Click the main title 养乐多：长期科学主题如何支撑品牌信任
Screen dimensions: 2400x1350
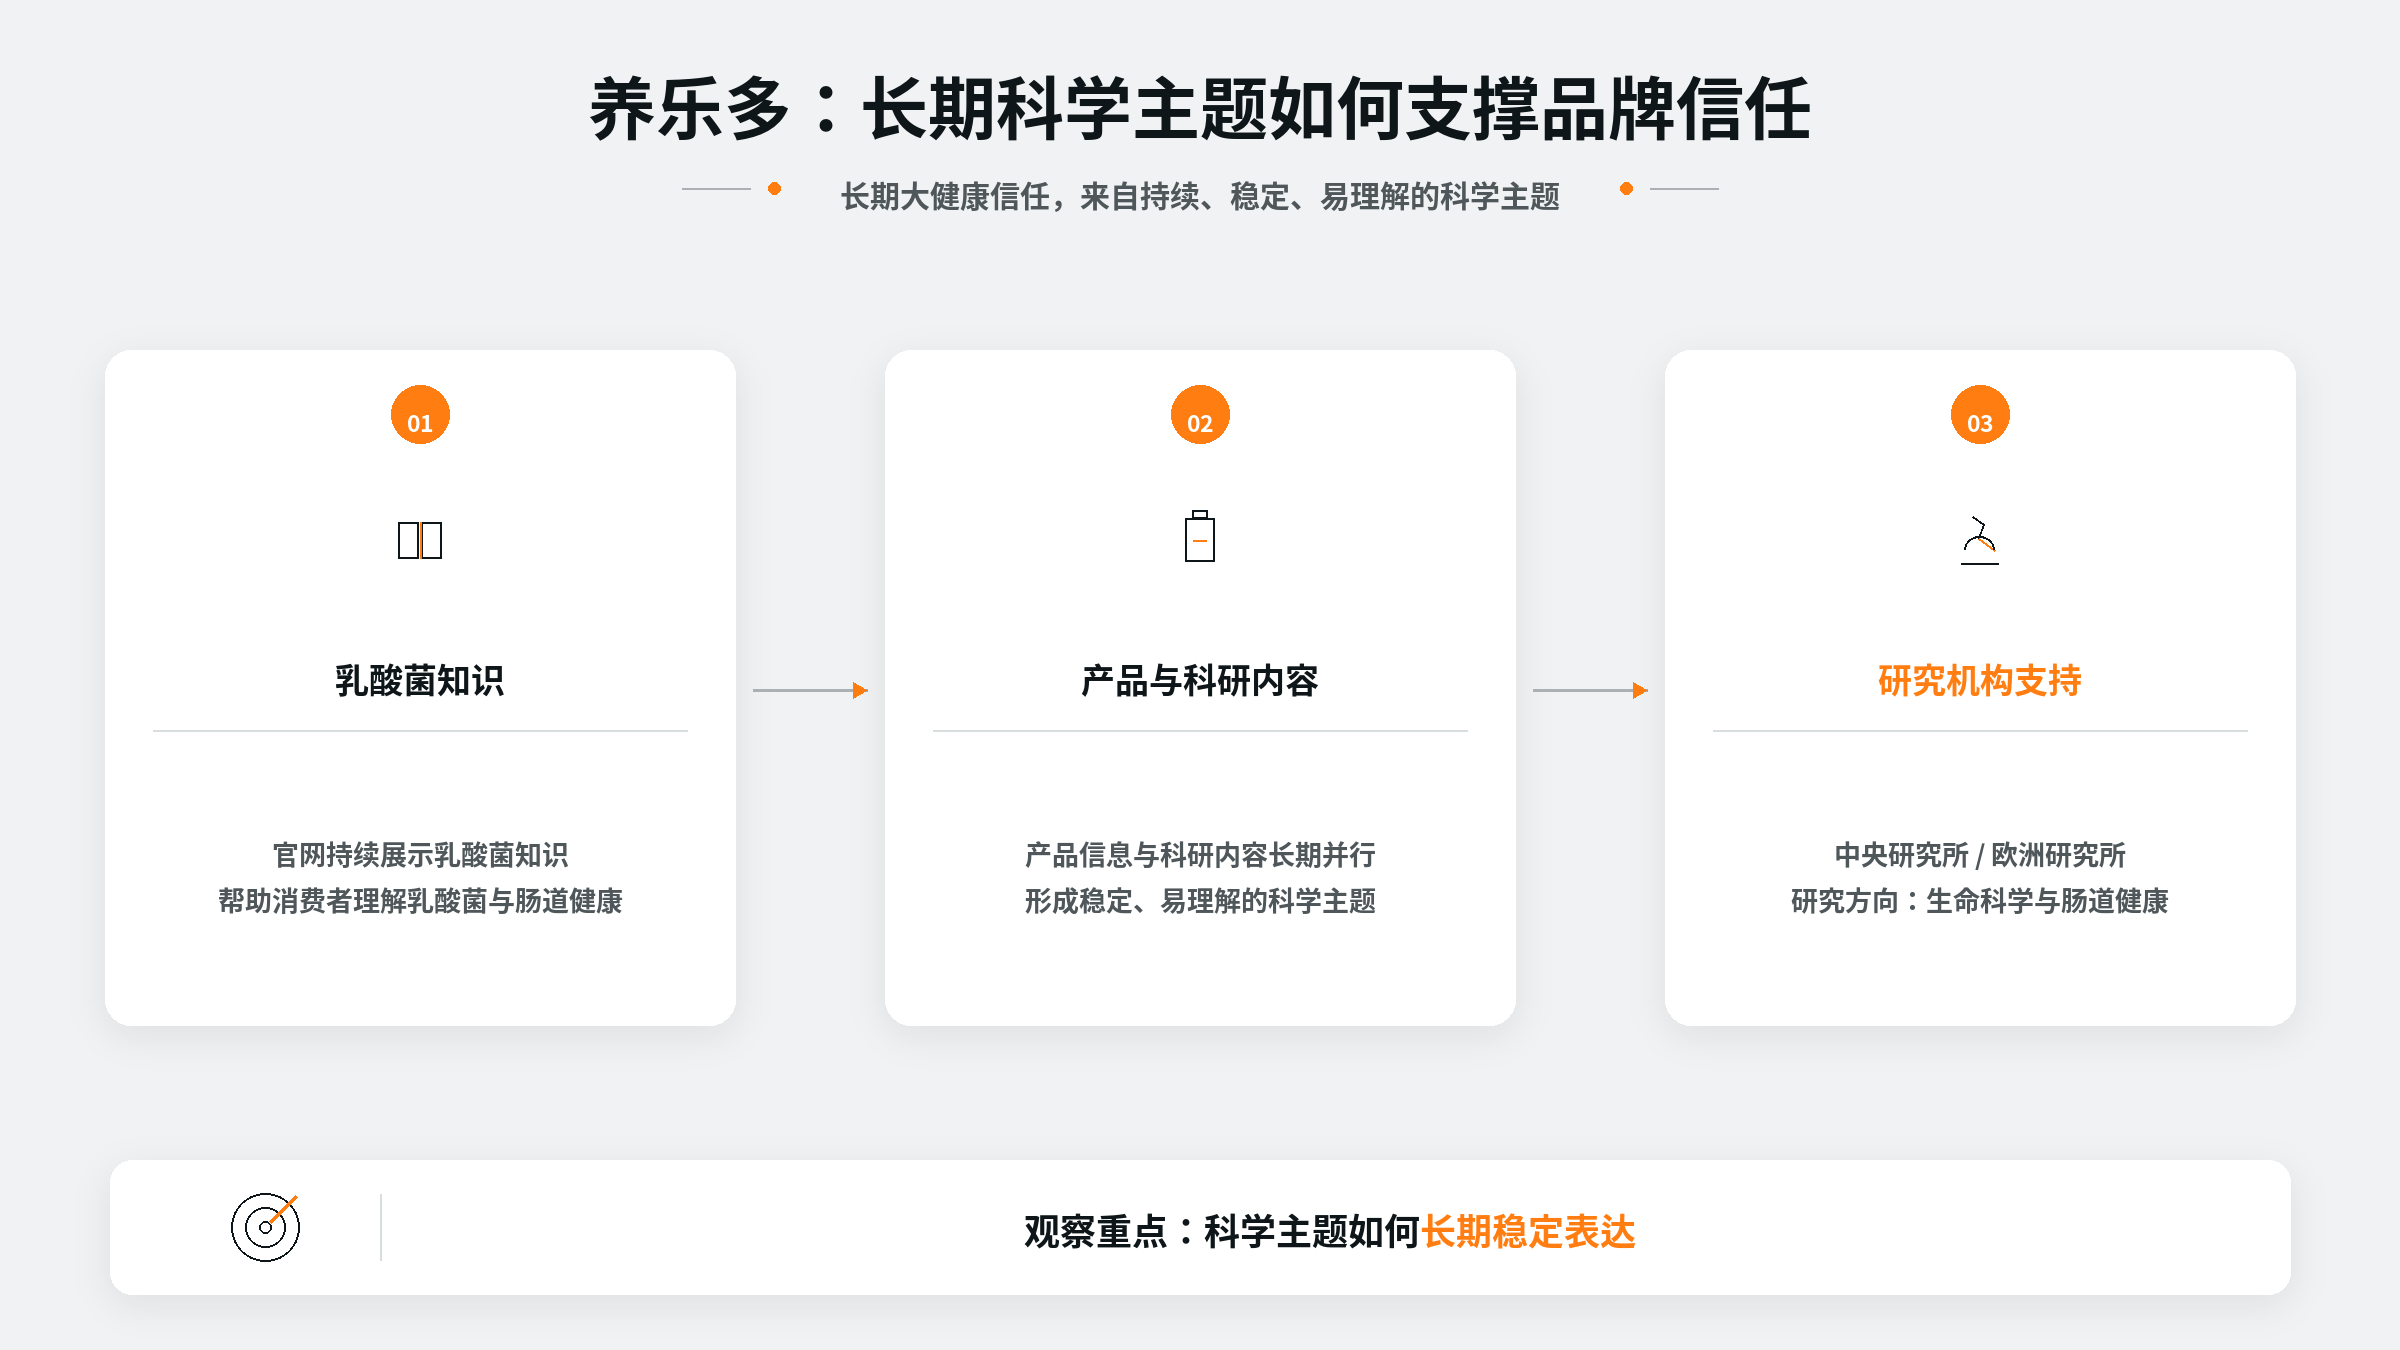point(1200,109)
